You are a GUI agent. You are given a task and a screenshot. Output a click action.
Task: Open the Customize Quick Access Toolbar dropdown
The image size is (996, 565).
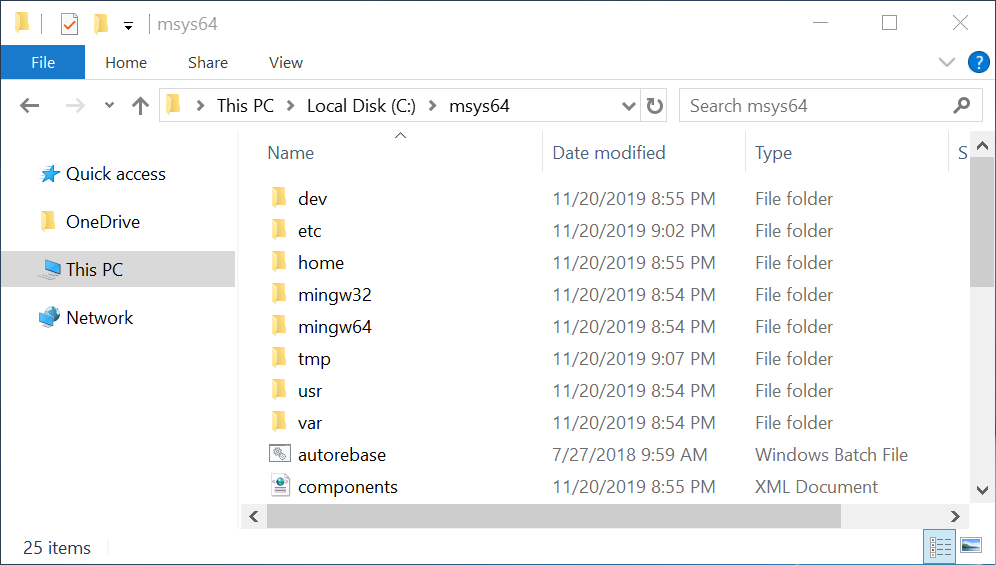128,25
